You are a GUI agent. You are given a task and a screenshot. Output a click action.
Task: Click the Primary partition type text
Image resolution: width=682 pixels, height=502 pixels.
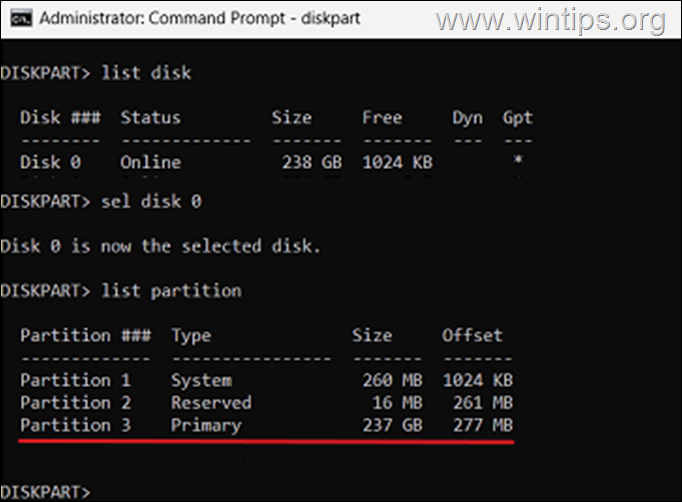[206, 425]
